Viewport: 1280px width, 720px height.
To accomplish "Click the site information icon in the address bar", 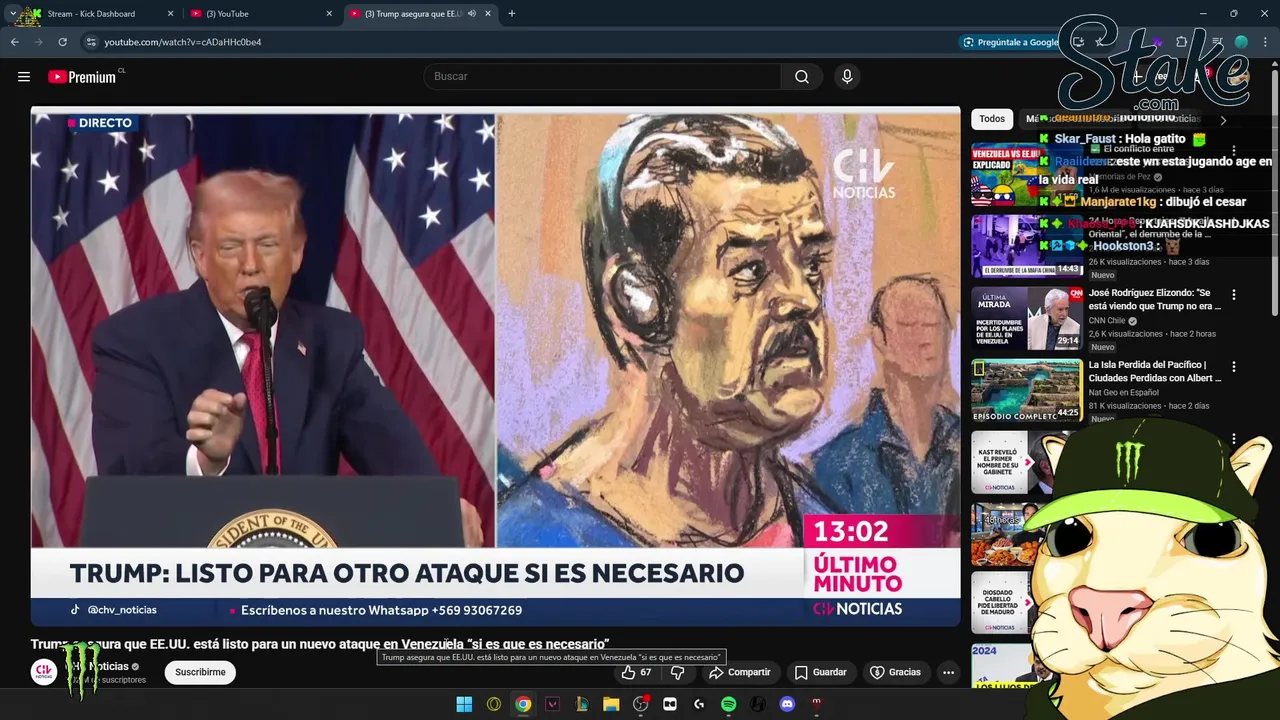I will coord(91,42).
